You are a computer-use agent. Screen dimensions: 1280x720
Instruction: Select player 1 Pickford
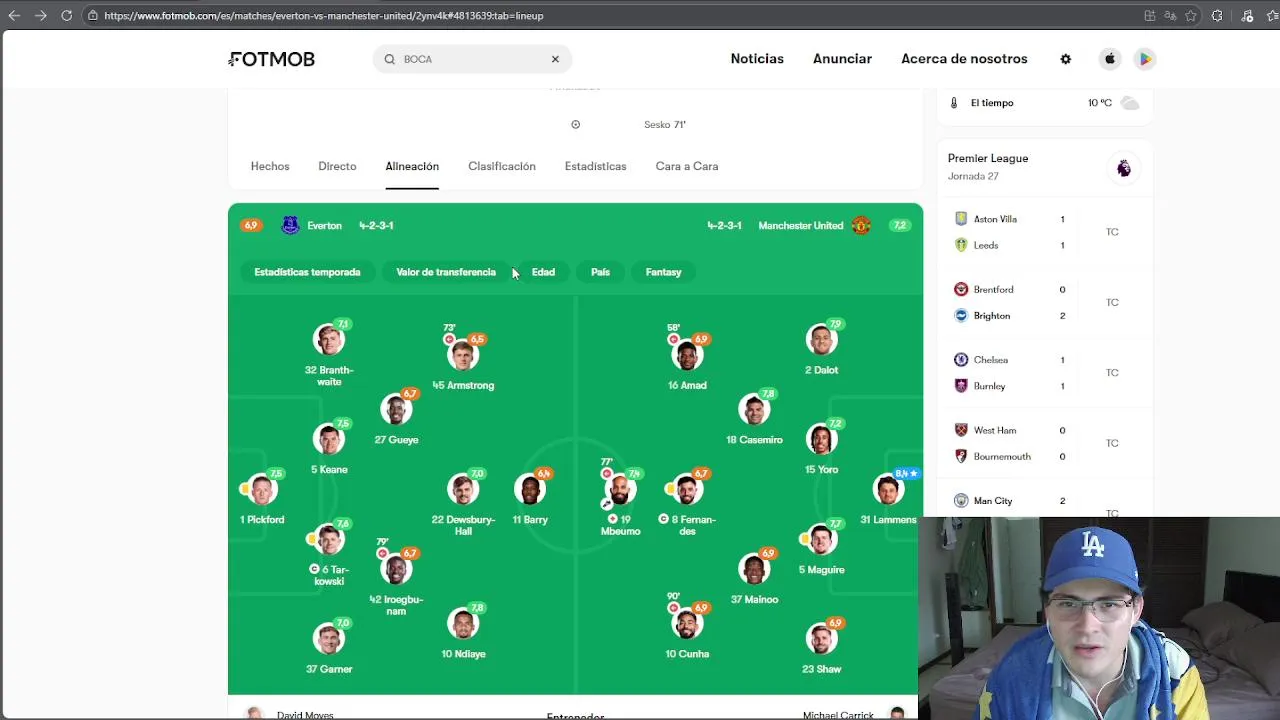pyautogui.click(x=262, y=498)
